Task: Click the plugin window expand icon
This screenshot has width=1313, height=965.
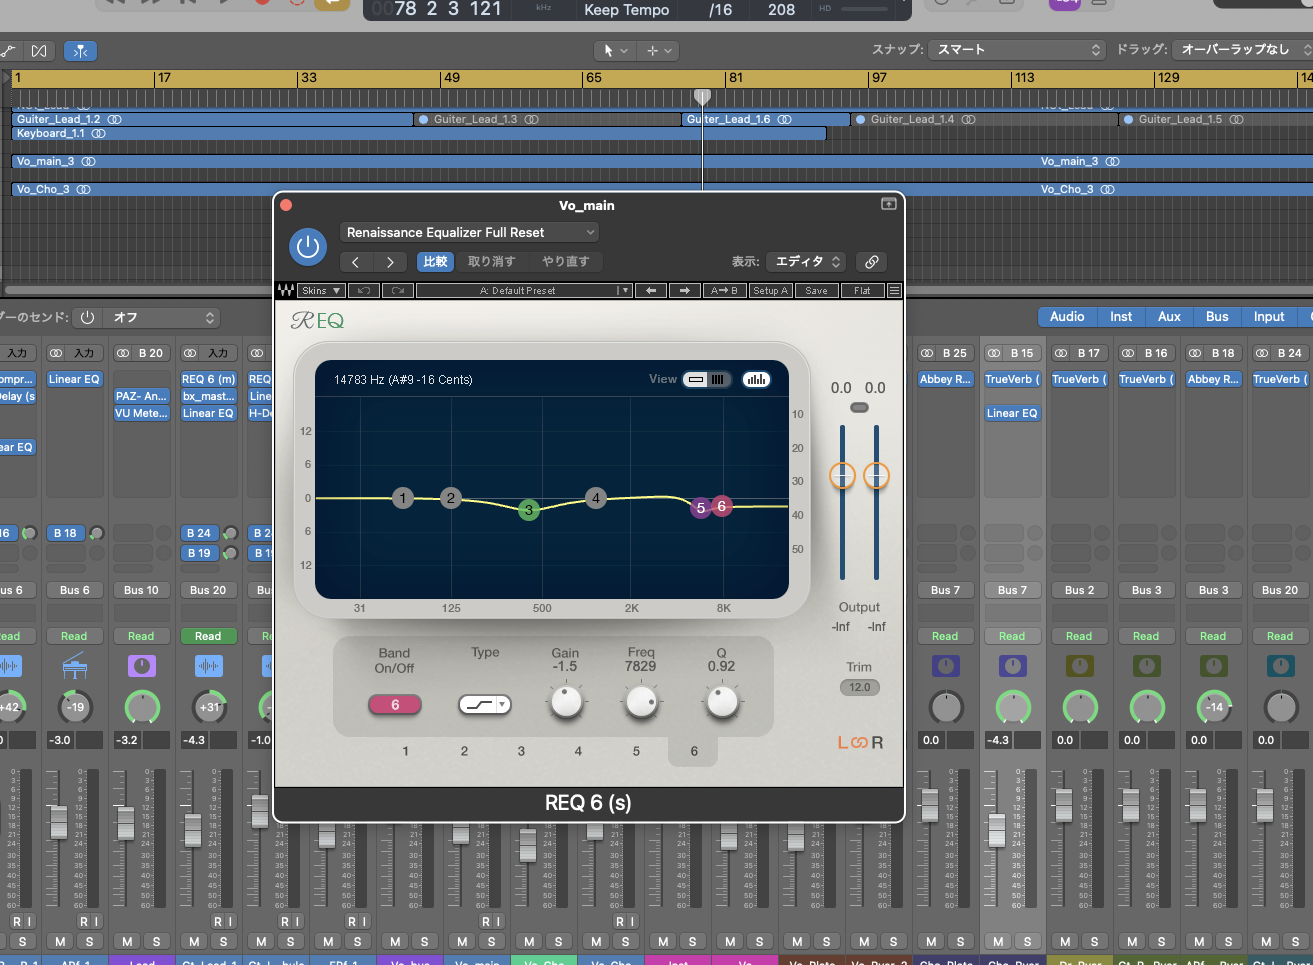Action: pos(888,204)
